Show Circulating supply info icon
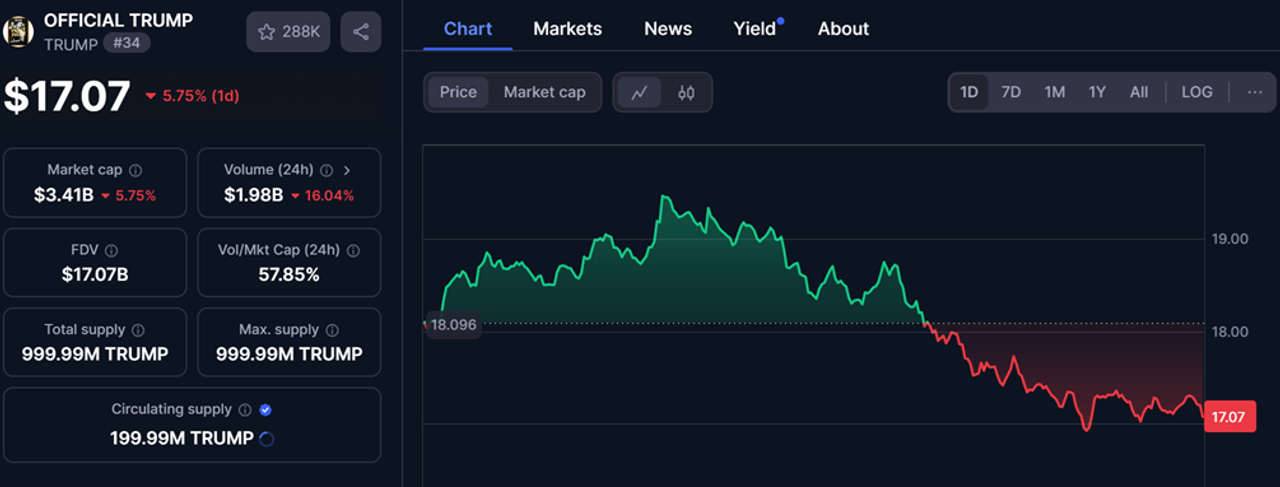The height and width of the screenshot is (487, 1280). click(x=245, y=409)
